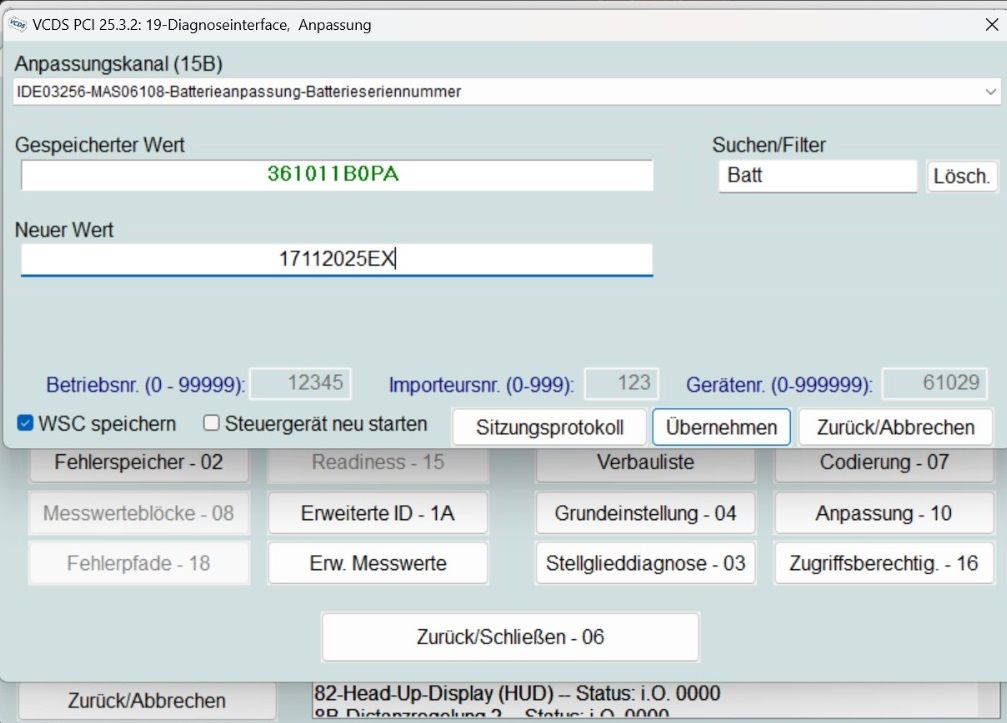The image size is (1007, 723).
Task: Focus the Suchen/Filter field containing Batt
Action: click(x=818, y=175)
